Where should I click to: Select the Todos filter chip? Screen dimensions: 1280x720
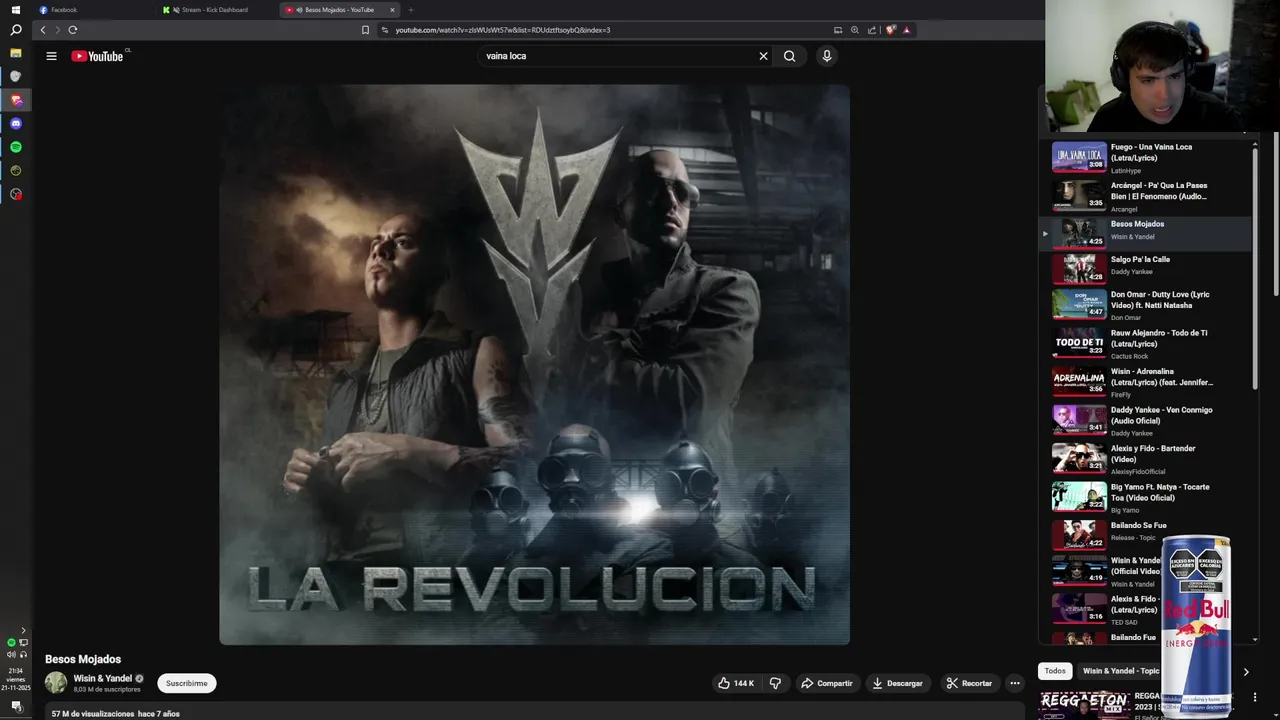coord(1055,671)
